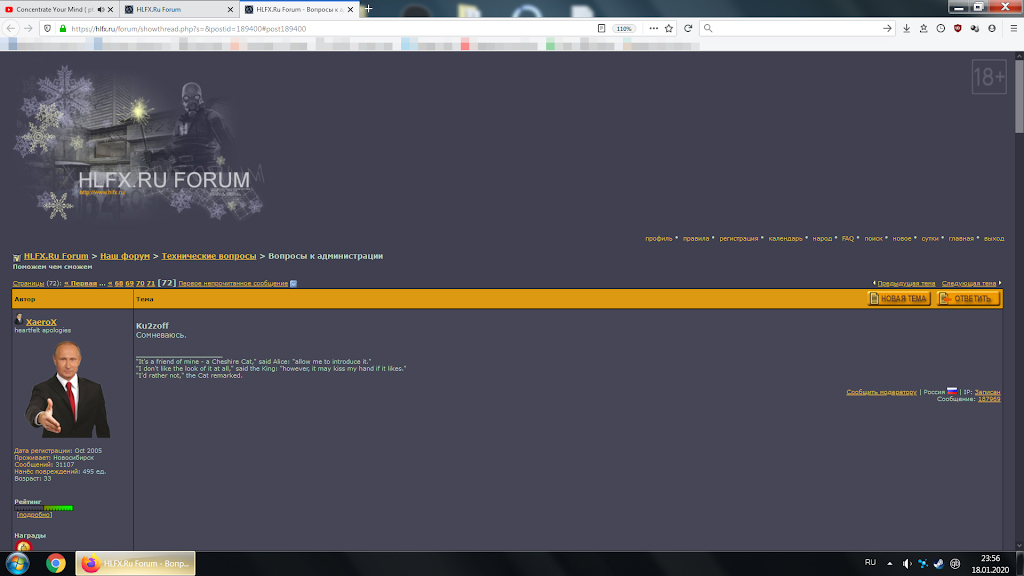Open XaeroX user profile link
This screenshot has height=576, width=1024.
[41, 321]
